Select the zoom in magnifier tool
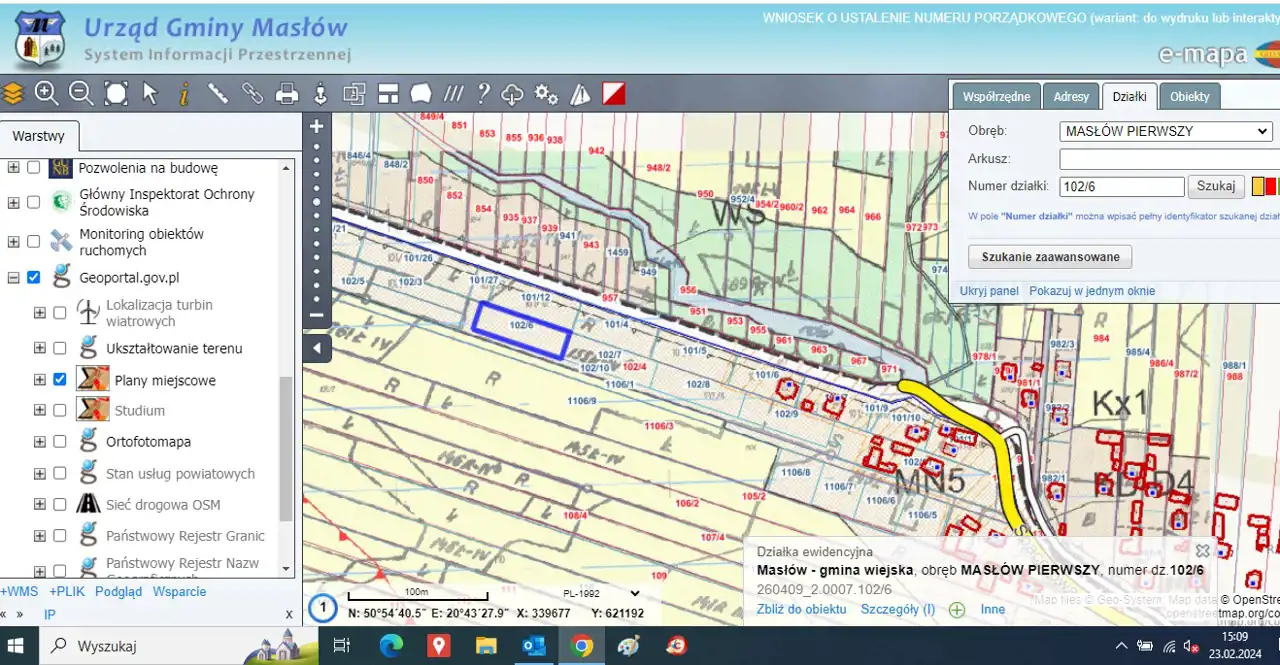The height and width of the screenshot is (665, 1280). (47, 94)
